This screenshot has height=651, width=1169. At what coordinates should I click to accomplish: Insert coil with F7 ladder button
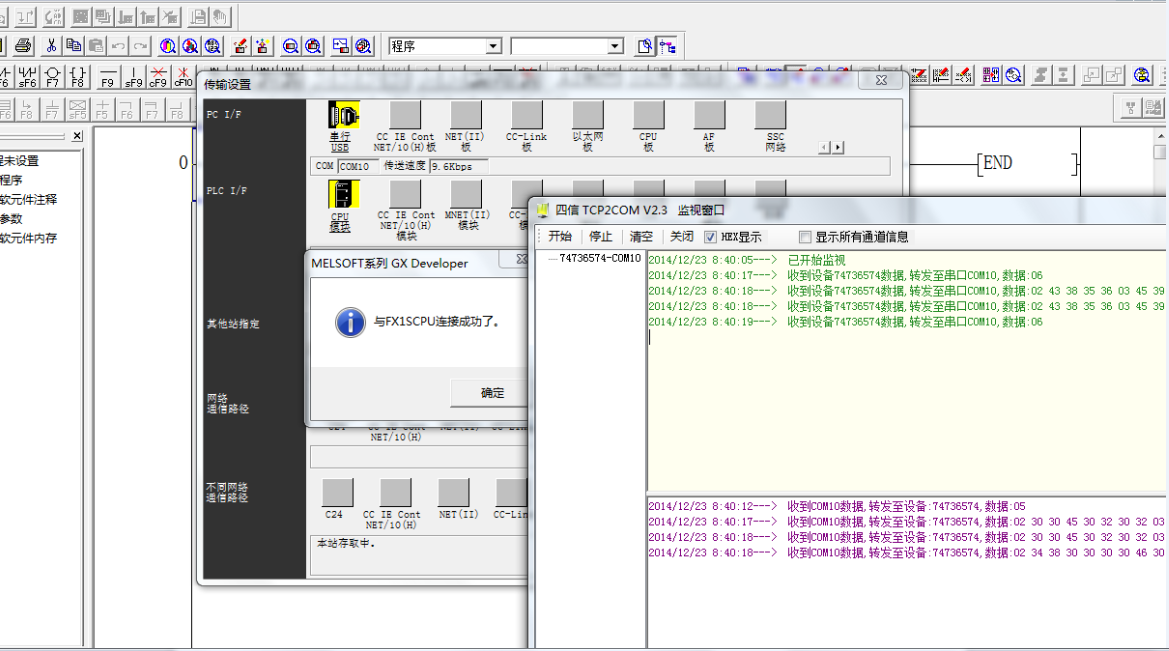pyautogui.click(x=52, y=77)
